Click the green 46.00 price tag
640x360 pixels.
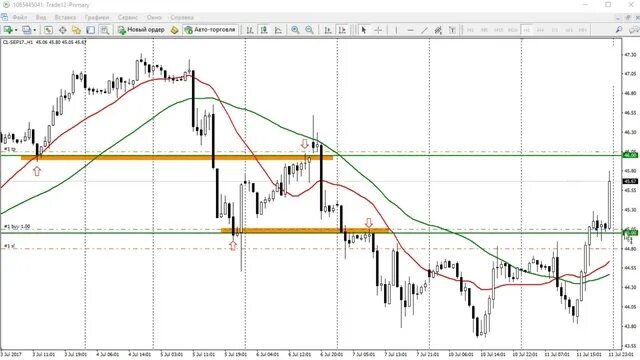pos(631,155)
